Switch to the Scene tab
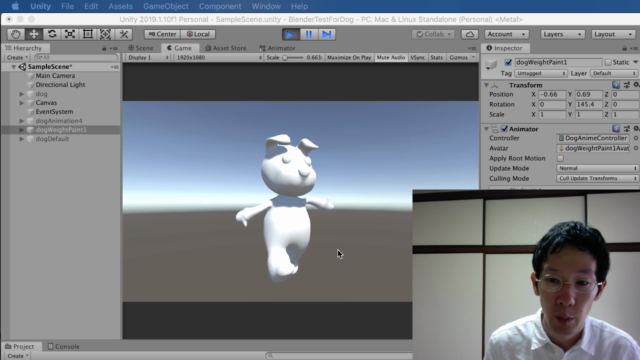 (x=141, y=48)
